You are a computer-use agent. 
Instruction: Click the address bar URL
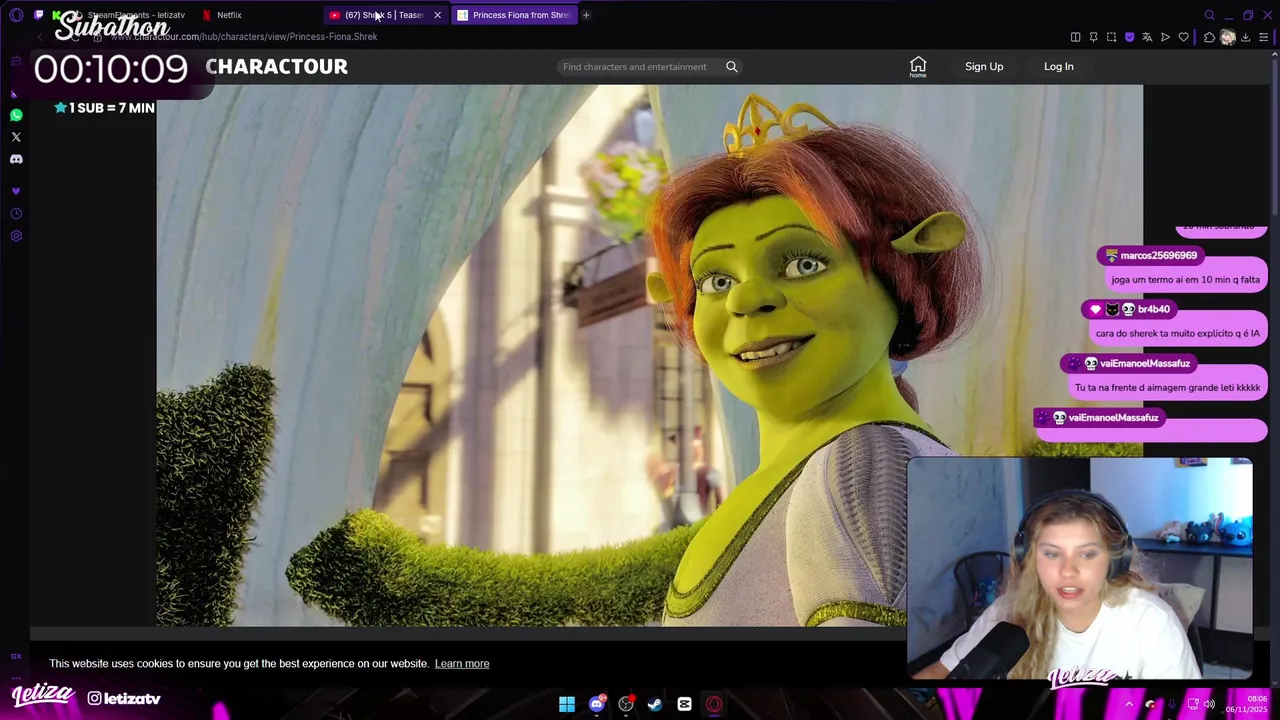tap(244, 37)
